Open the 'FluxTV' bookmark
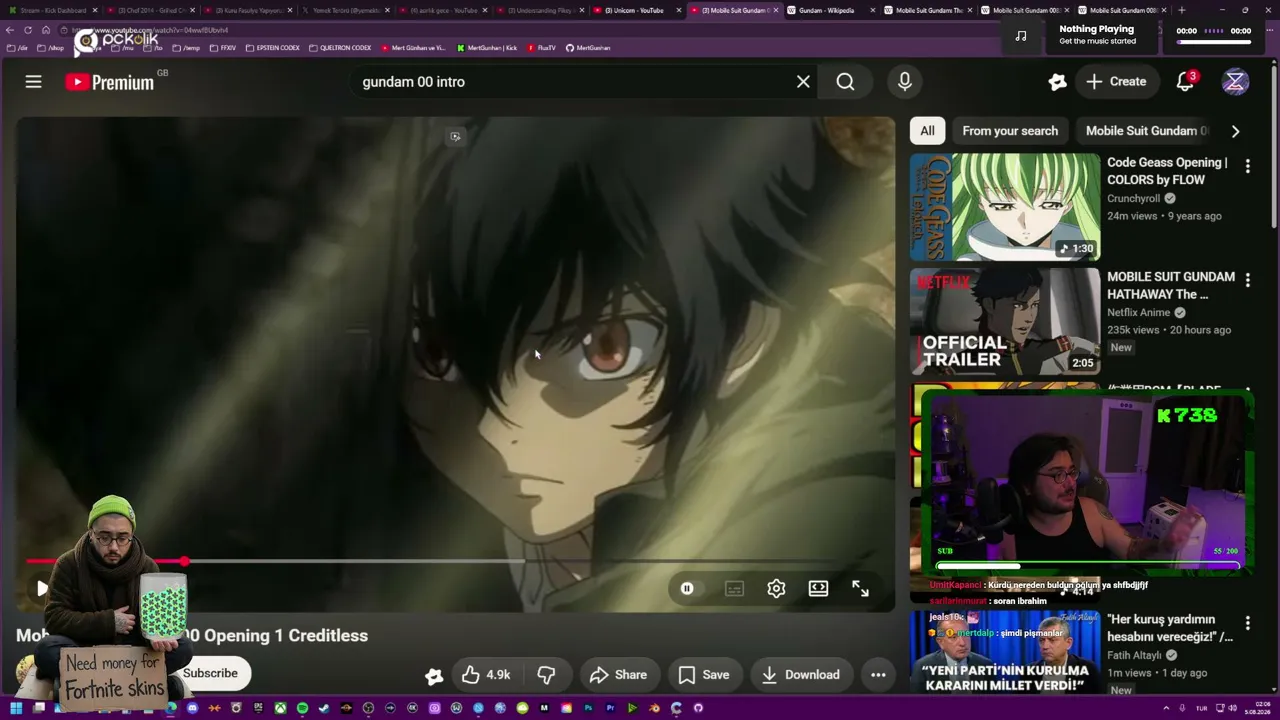Viewport: 1280px width, 720px height. tap(541, 48)
